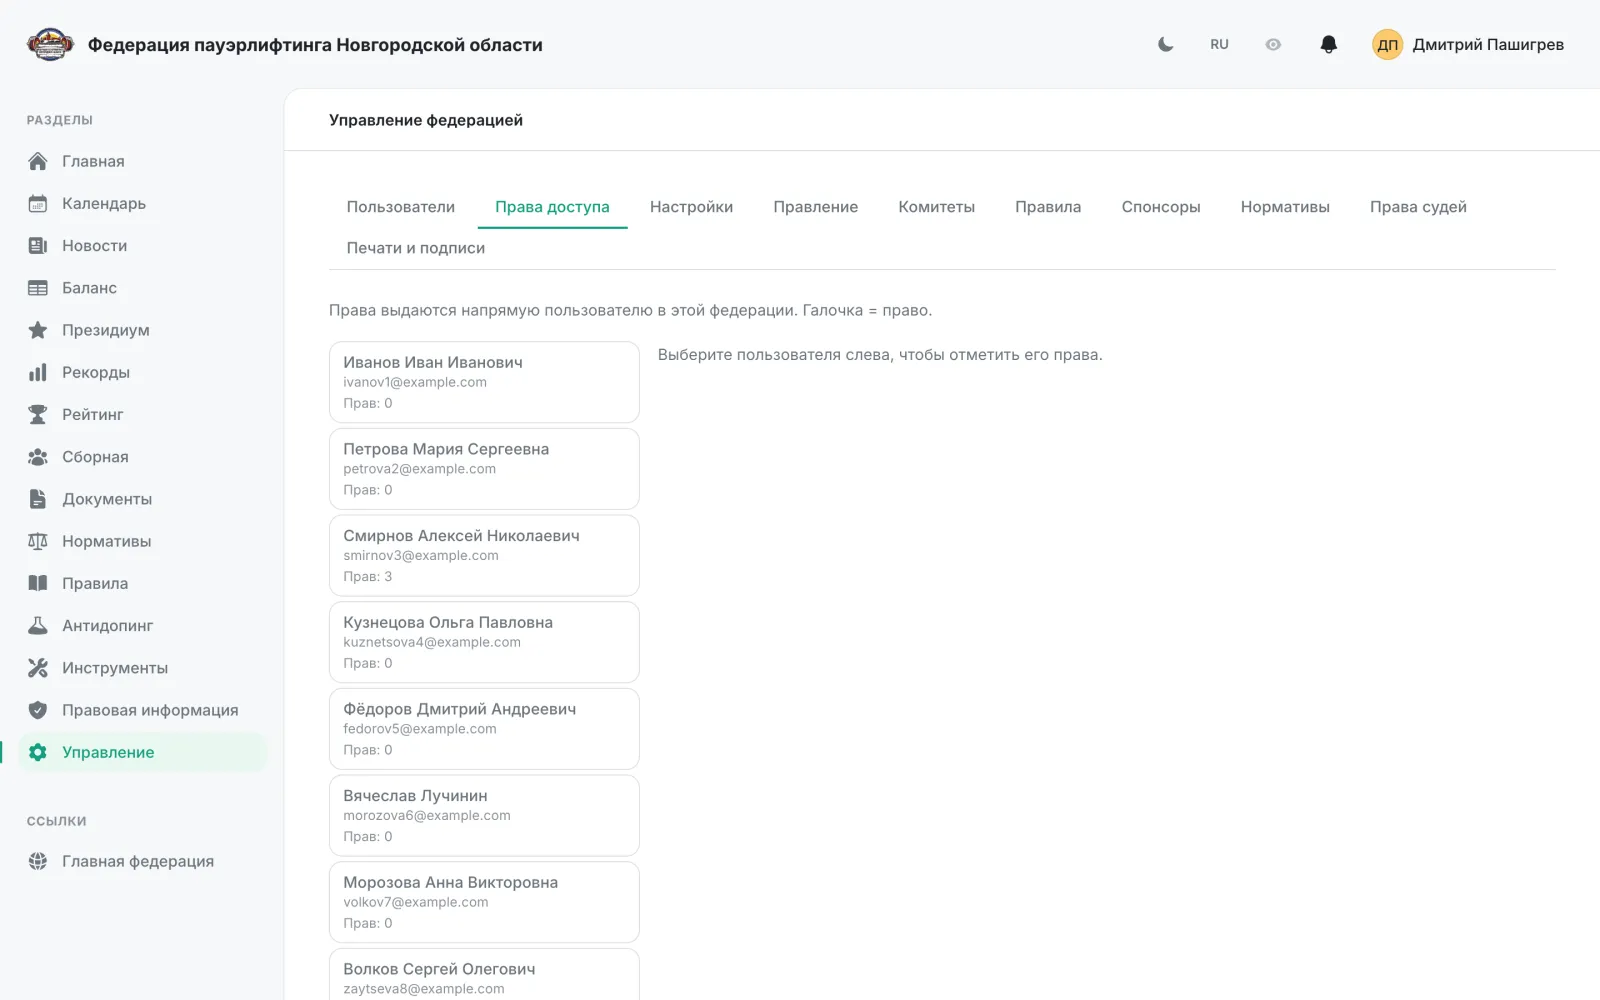The image size is (1600, 1000).
Task: Toggle the eye visibility icon in header
Action: coord(1273,44)
